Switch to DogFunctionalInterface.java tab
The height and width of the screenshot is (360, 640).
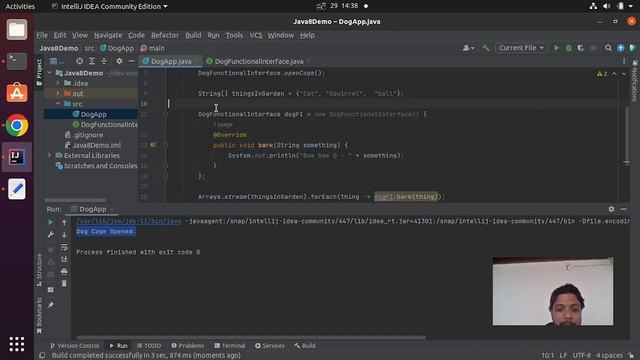259,61
